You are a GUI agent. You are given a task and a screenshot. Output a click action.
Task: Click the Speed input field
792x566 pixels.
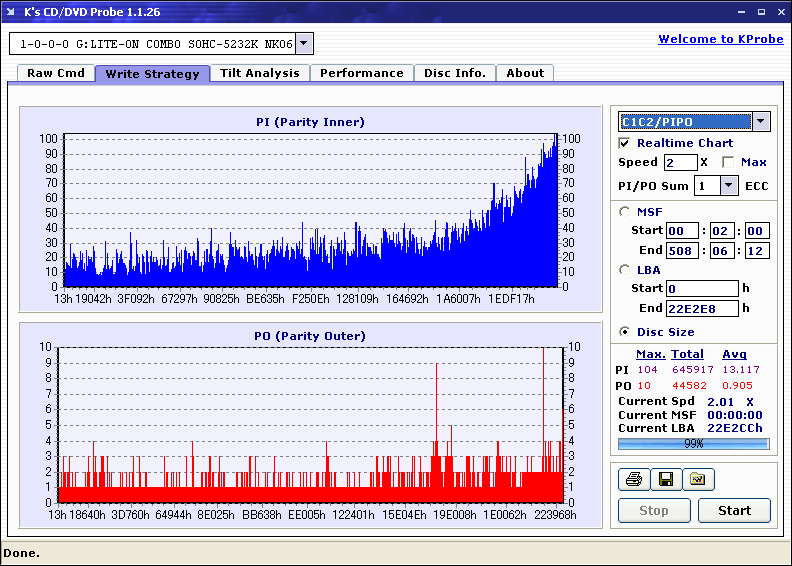coord(680,162)
